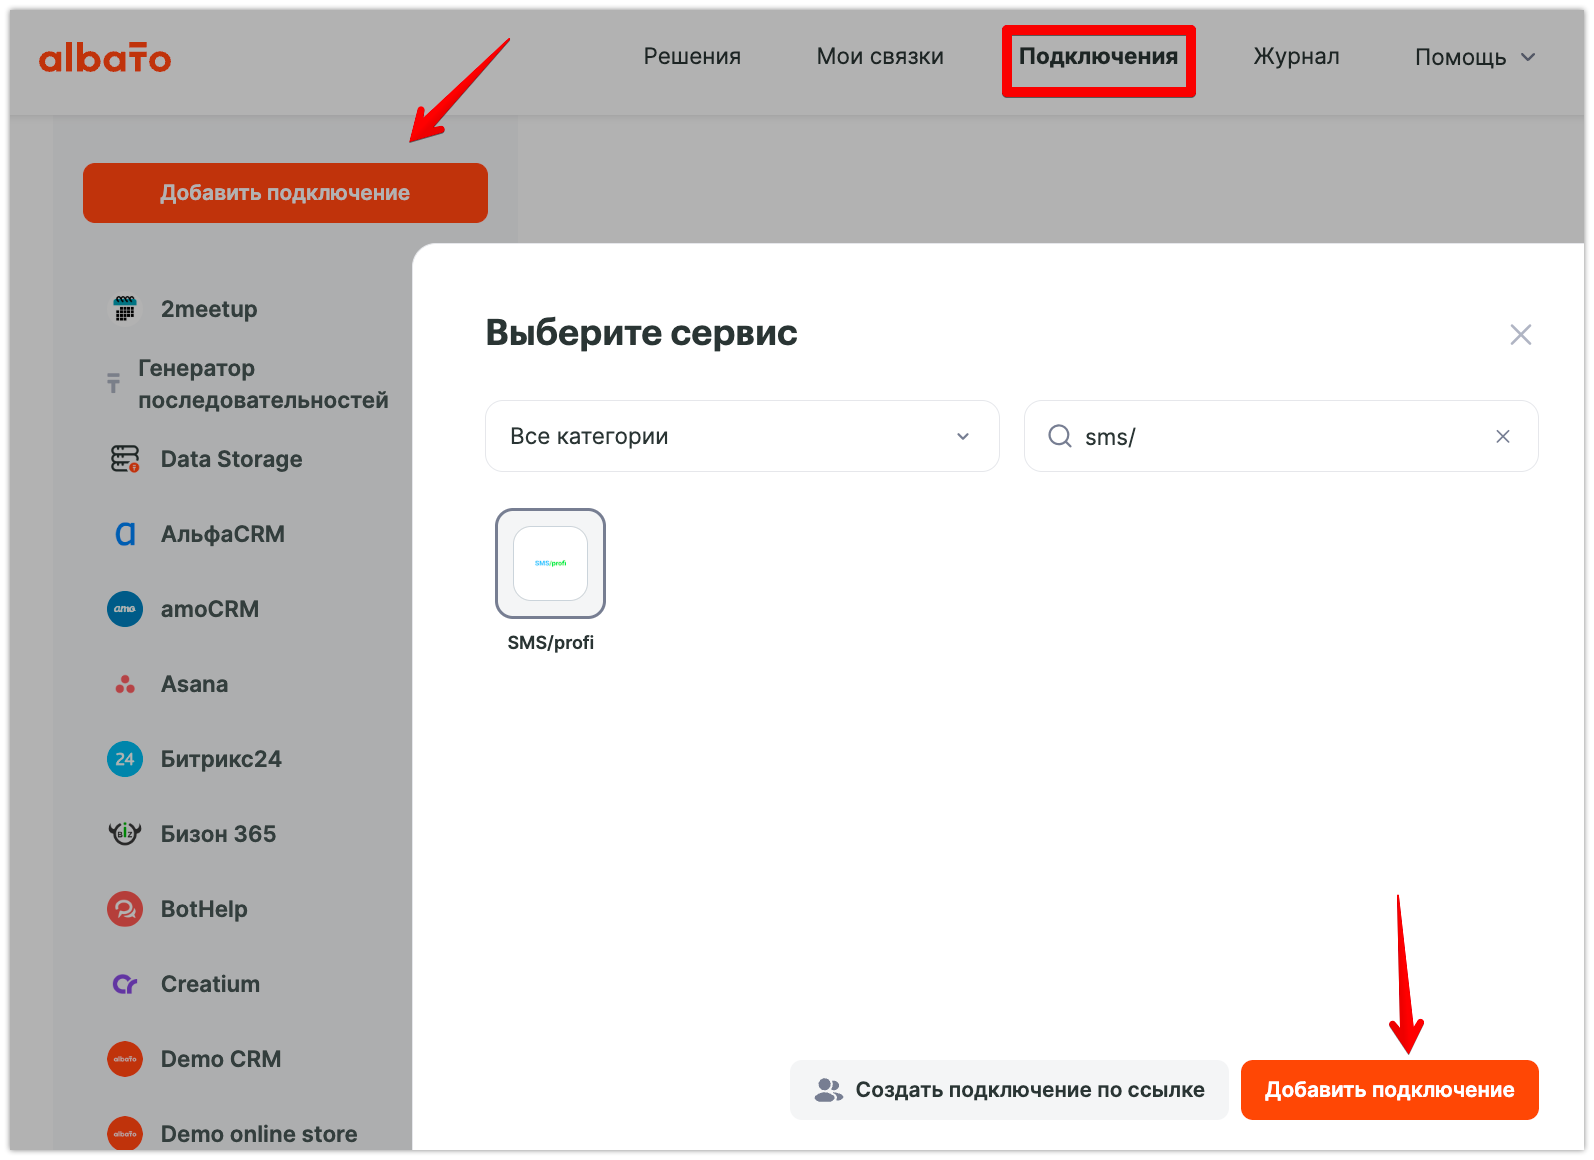Click the Asana three-dot icon

coord(125,684)
